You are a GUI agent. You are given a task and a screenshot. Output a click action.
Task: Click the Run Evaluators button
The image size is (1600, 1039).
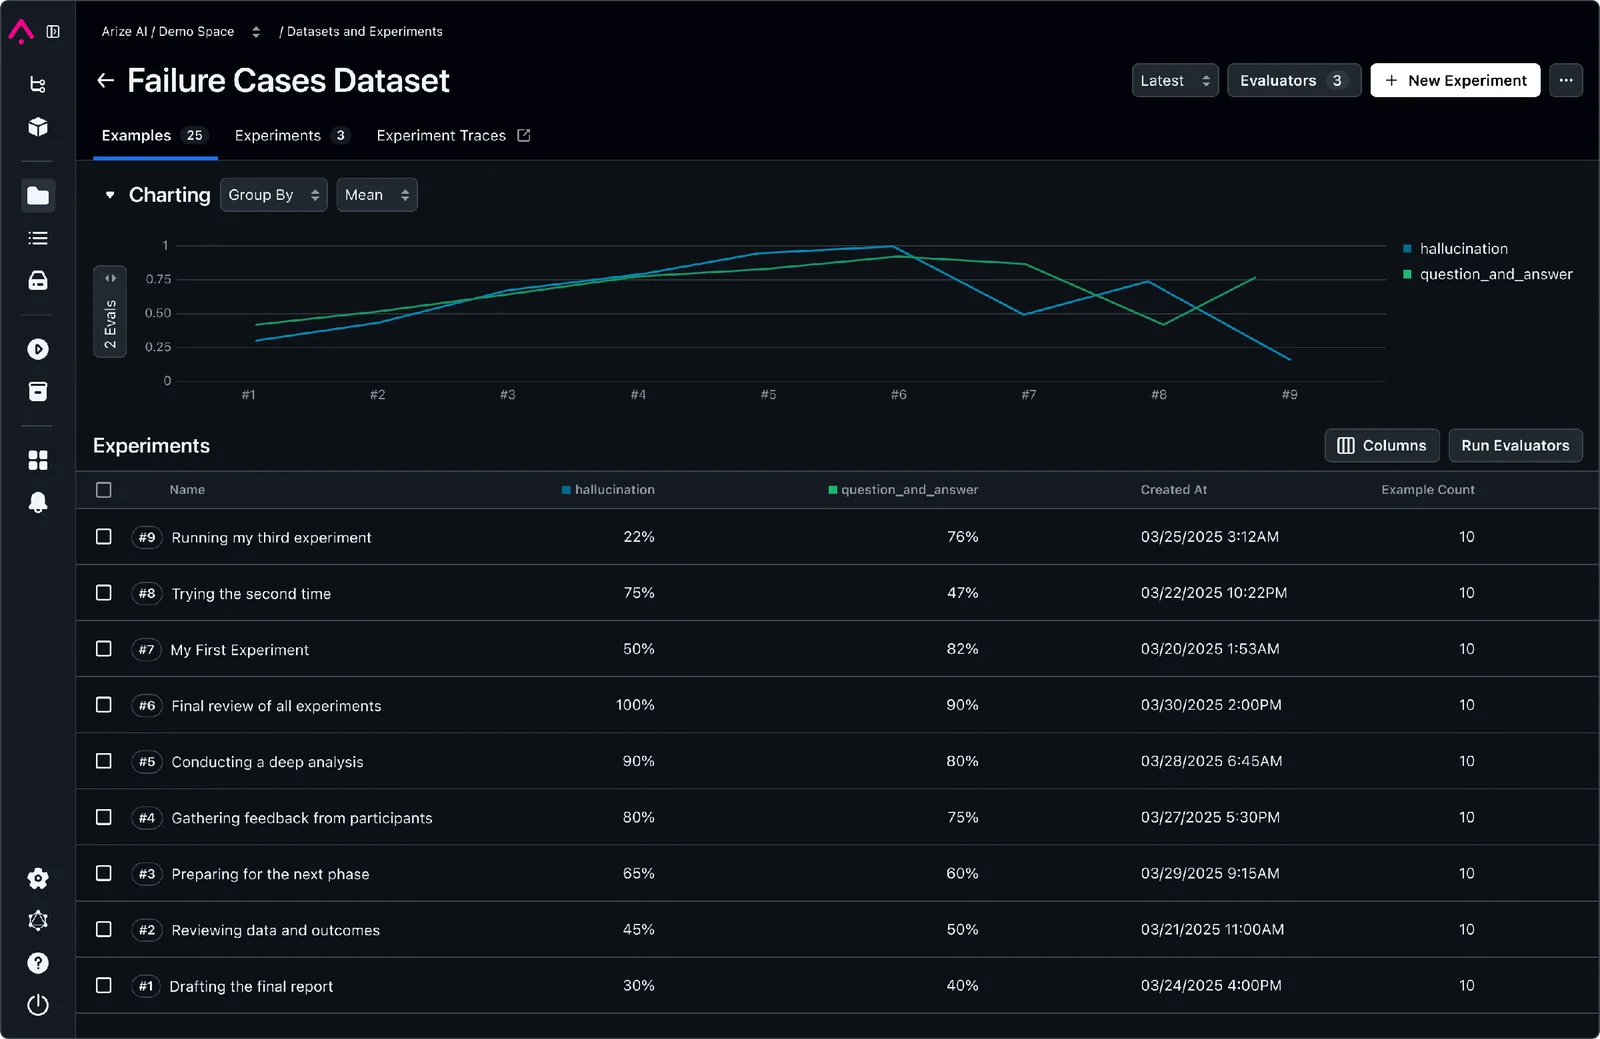1514,445
